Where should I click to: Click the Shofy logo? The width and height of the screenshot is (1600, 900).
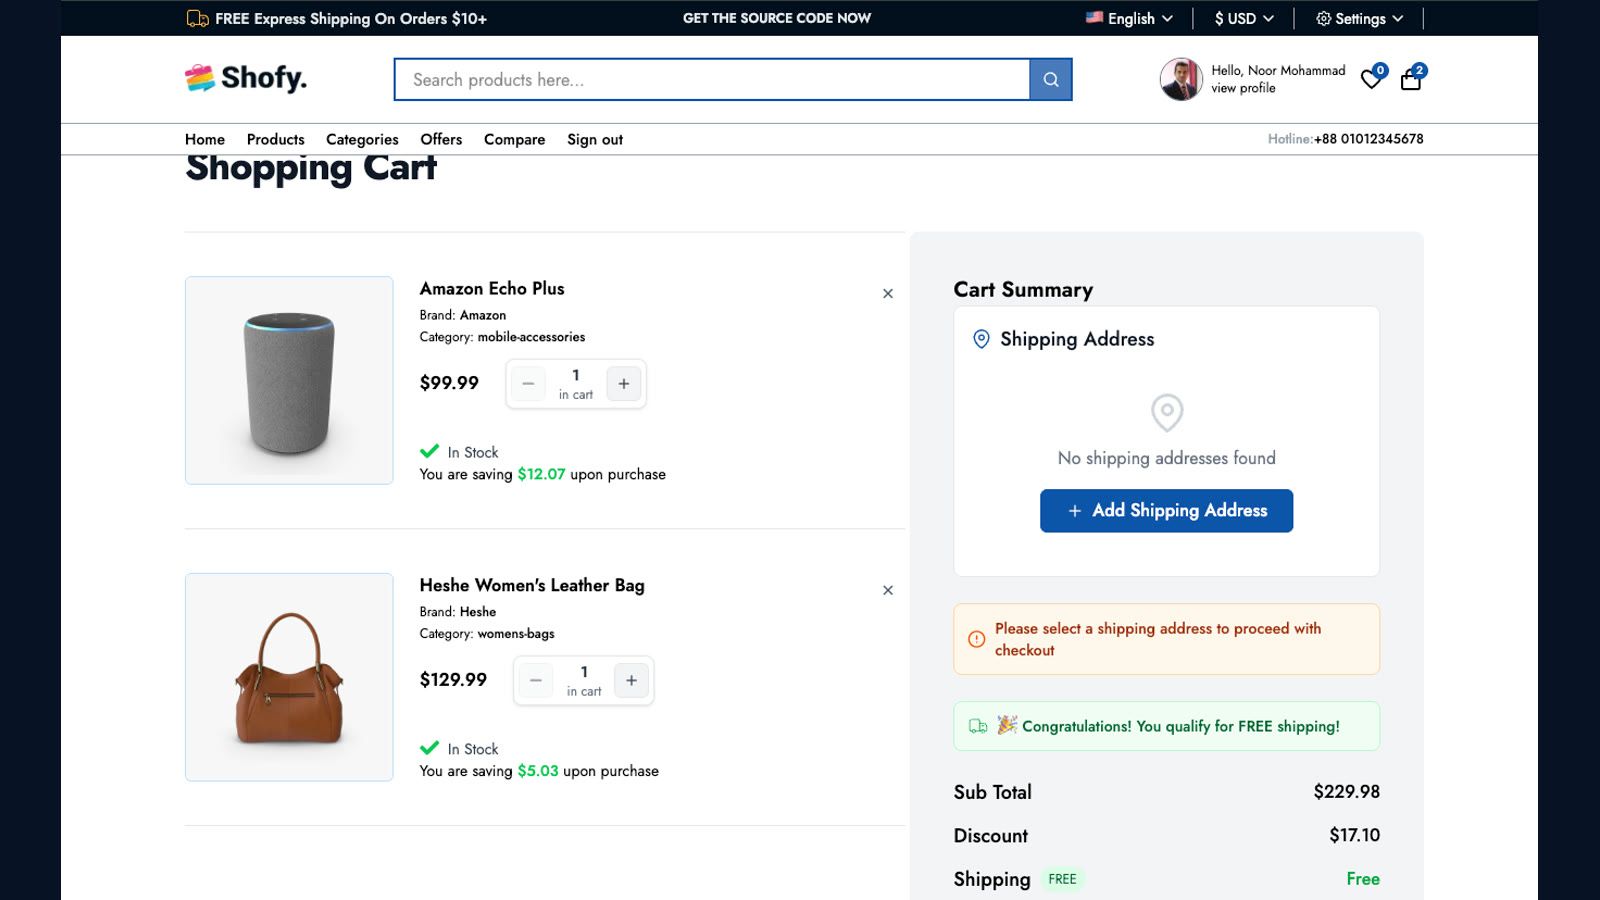[x=246, y=78]
